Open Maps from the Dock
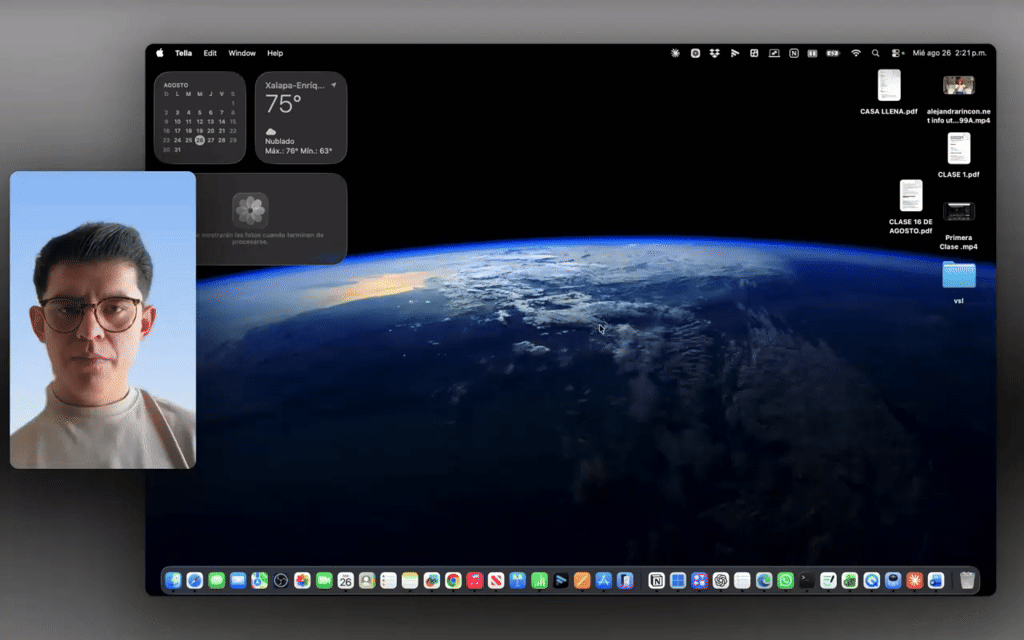 point(259,580)
